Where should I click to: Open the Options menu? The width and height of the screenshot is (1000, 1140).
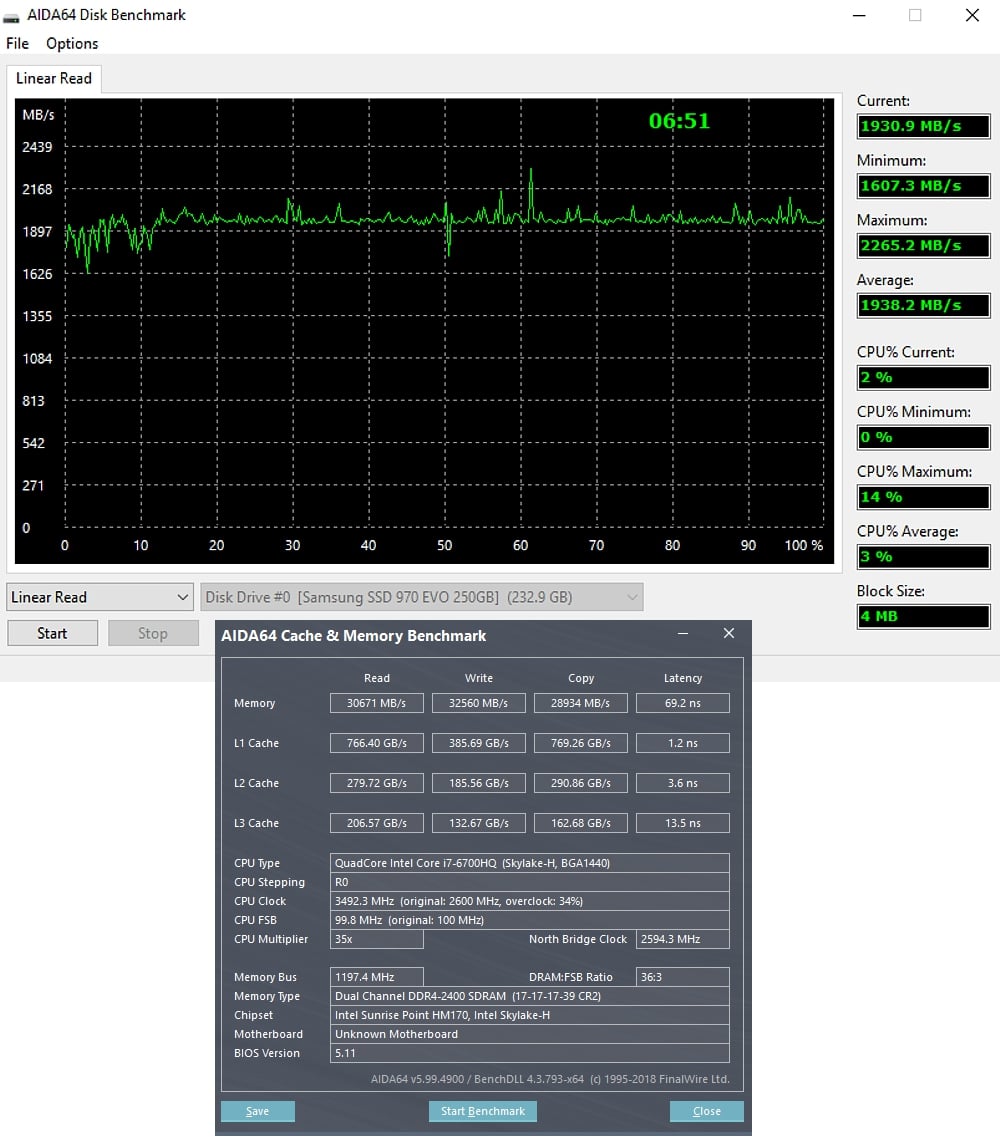[x=72, y=44]
